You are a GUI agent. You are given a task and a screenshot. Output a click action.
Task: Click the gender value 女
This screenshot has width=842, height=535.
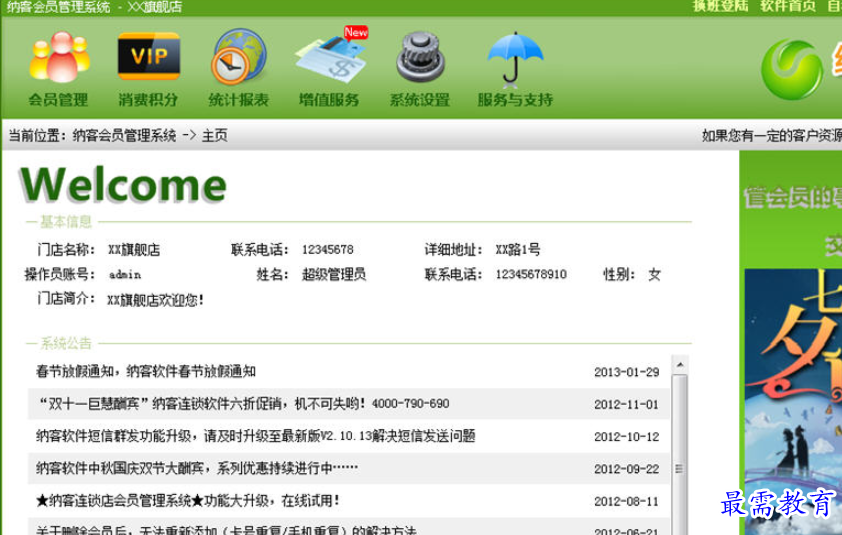click(654, 274)
